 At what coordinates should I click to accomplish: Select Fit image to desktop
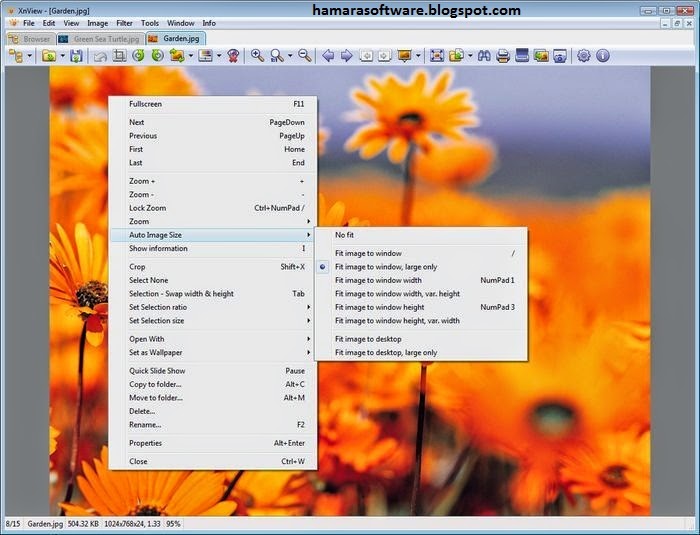pyautogui.click(x=421, y=339)
